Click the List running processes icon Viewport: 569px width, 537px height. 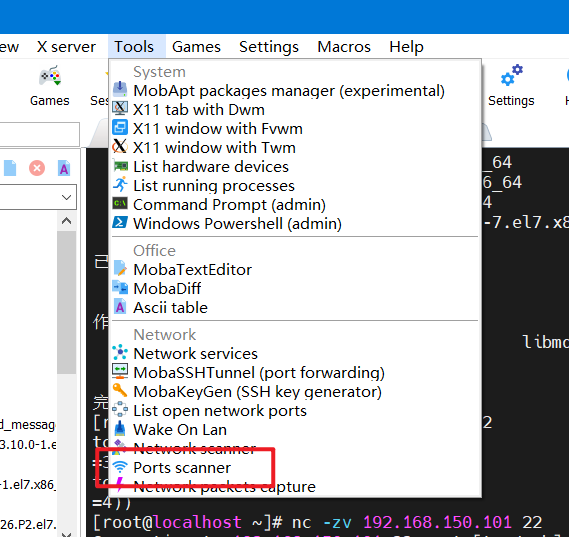(120, 184)
